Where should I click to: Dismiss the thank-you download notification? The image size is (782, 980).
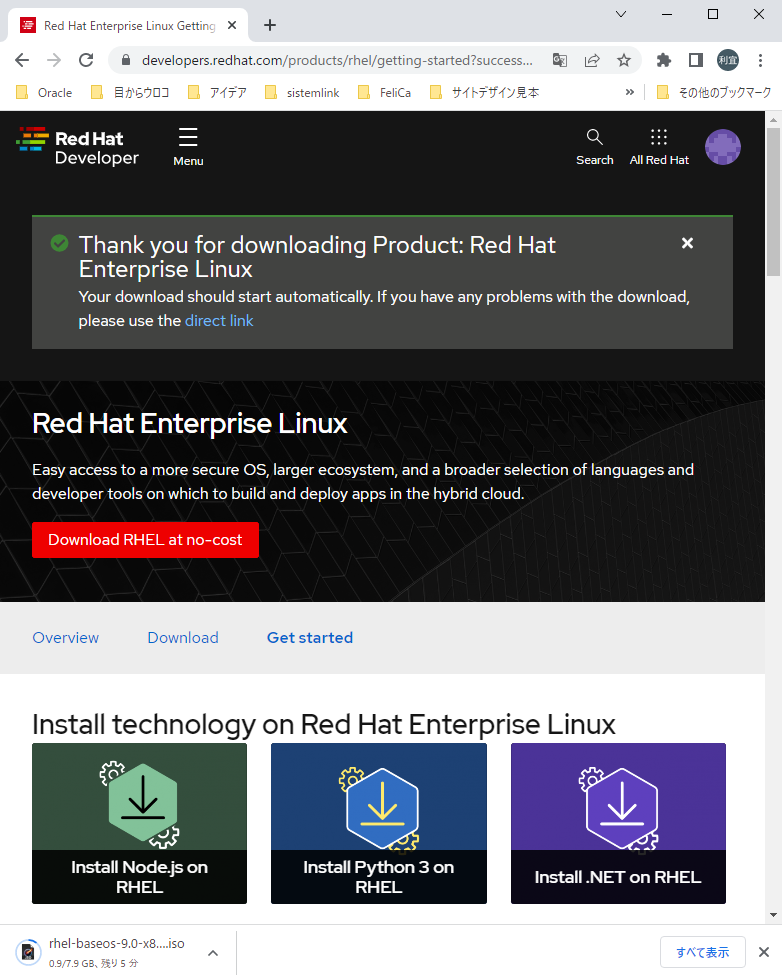tap(687, 243)
